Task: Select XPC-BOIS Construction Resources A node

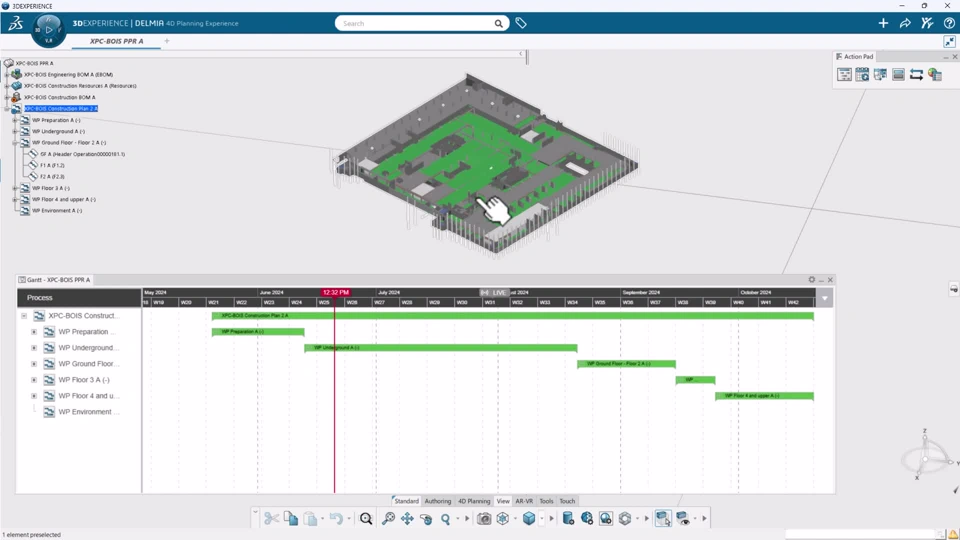Action: (80, 86)
